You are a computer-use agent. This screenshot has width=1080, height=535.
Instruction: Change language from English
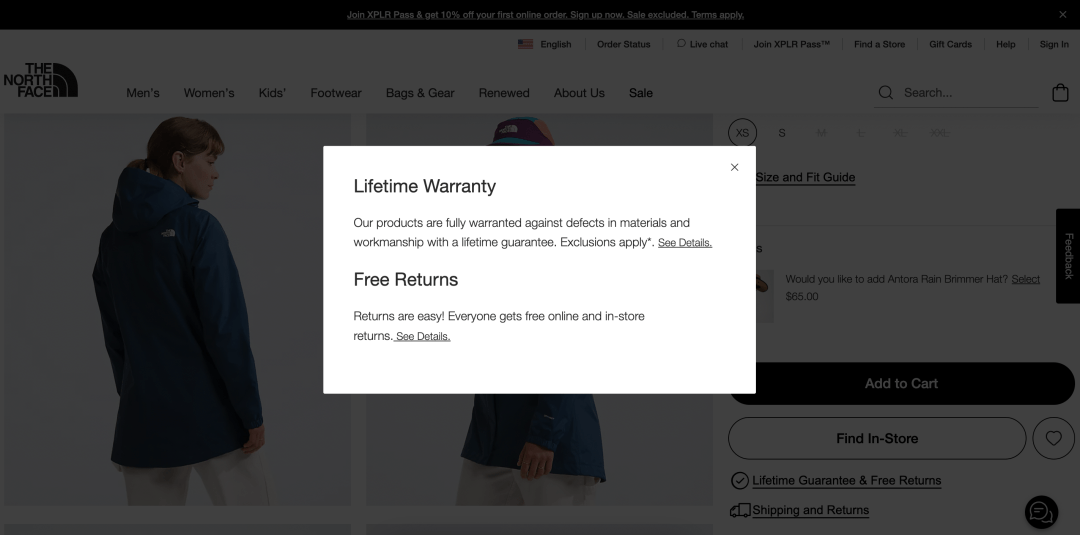555,44
